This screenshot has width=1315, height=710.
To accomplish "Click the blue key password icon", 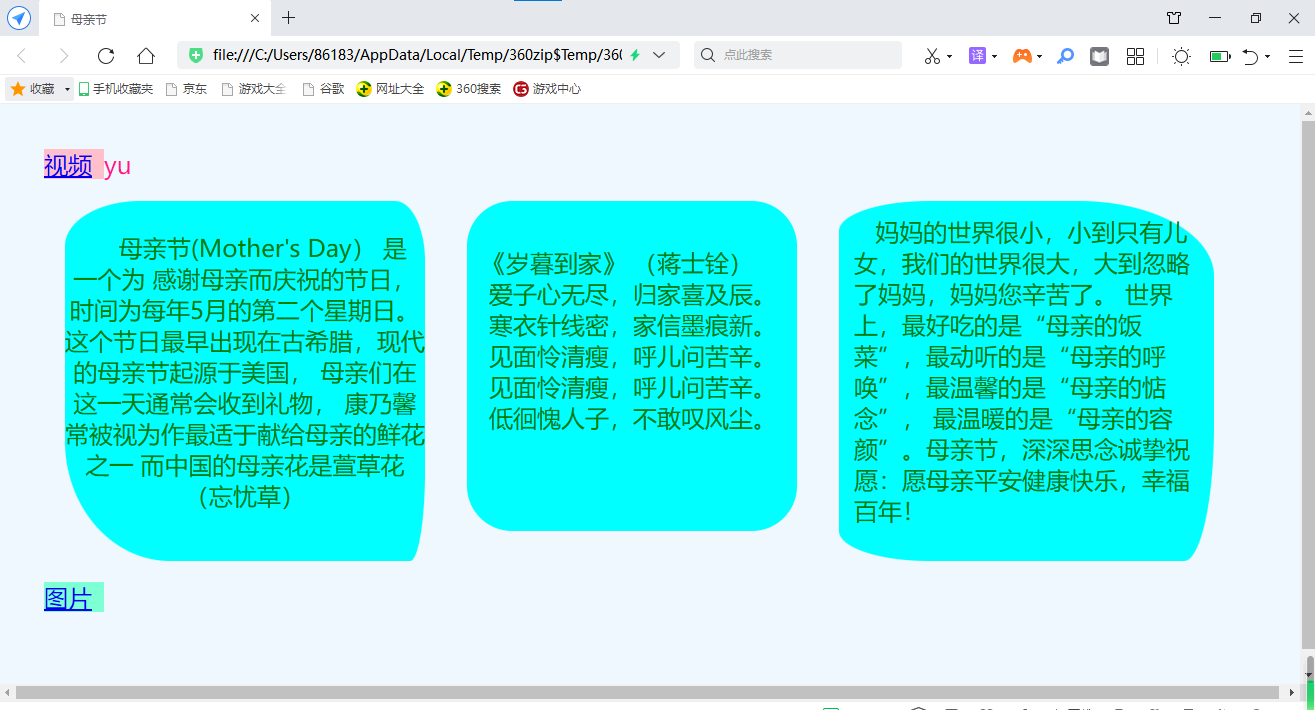I will point(1066,56).
